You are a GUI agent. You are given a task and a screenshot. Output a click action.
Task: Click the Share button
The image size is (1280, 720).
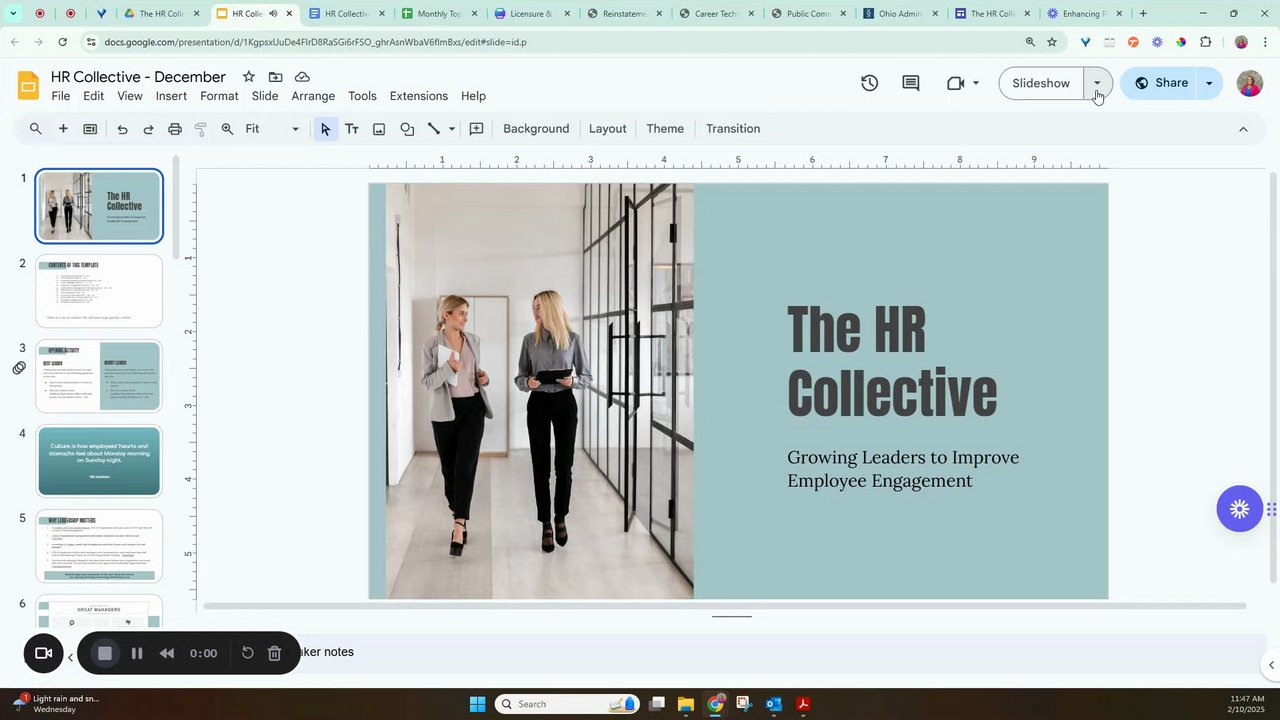click(1159, 83)
